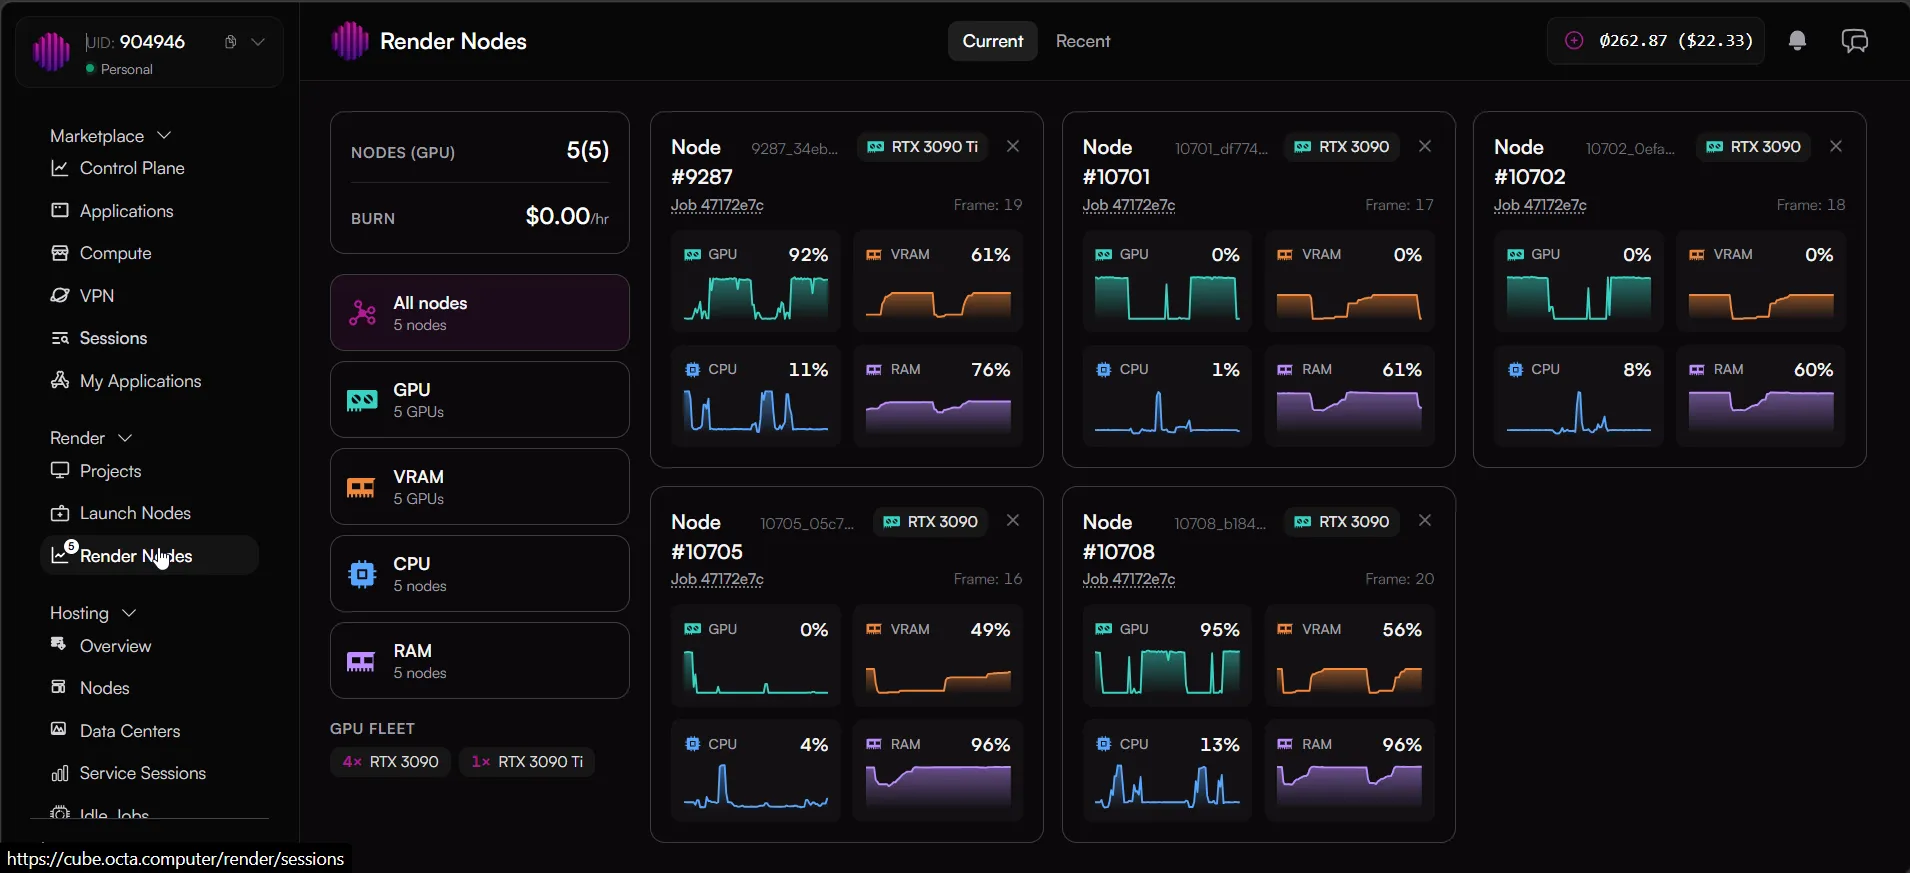Select the CPU metric filter

pyautogui.click(x=480, y=574)
